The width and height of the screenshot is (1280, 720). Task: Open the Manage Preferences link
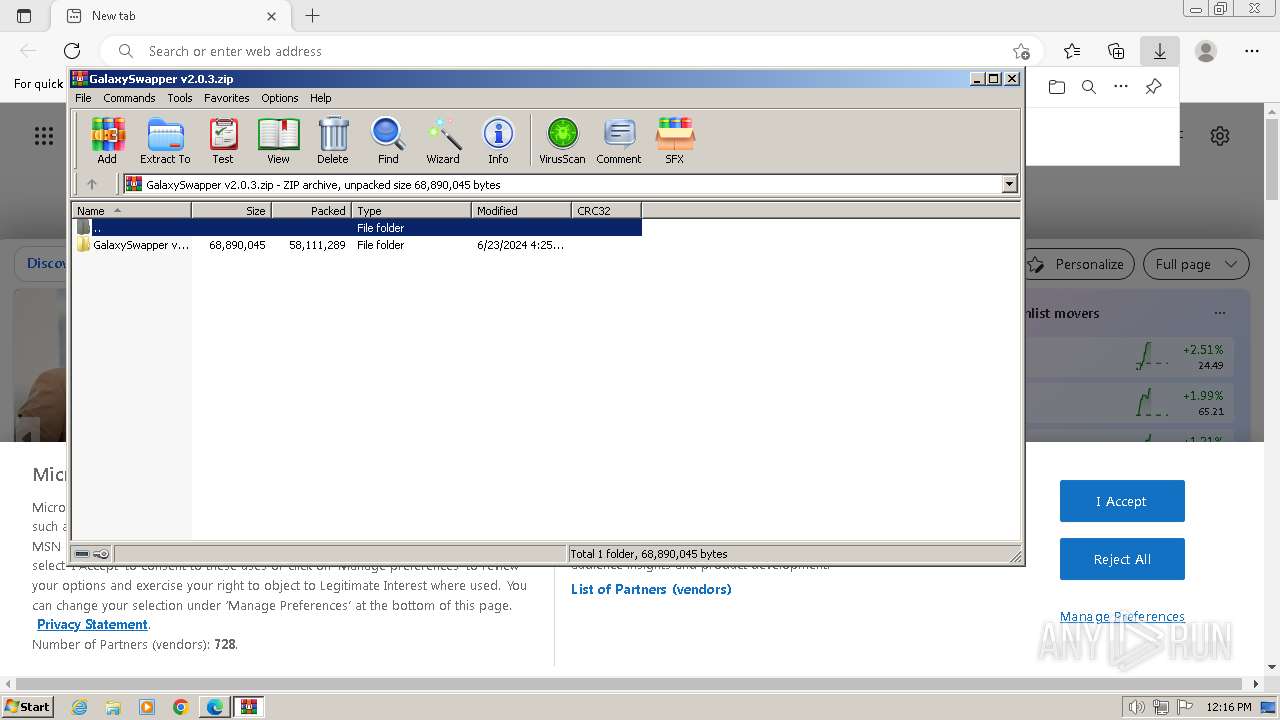pyautogui.click(x=1122, y=616)
